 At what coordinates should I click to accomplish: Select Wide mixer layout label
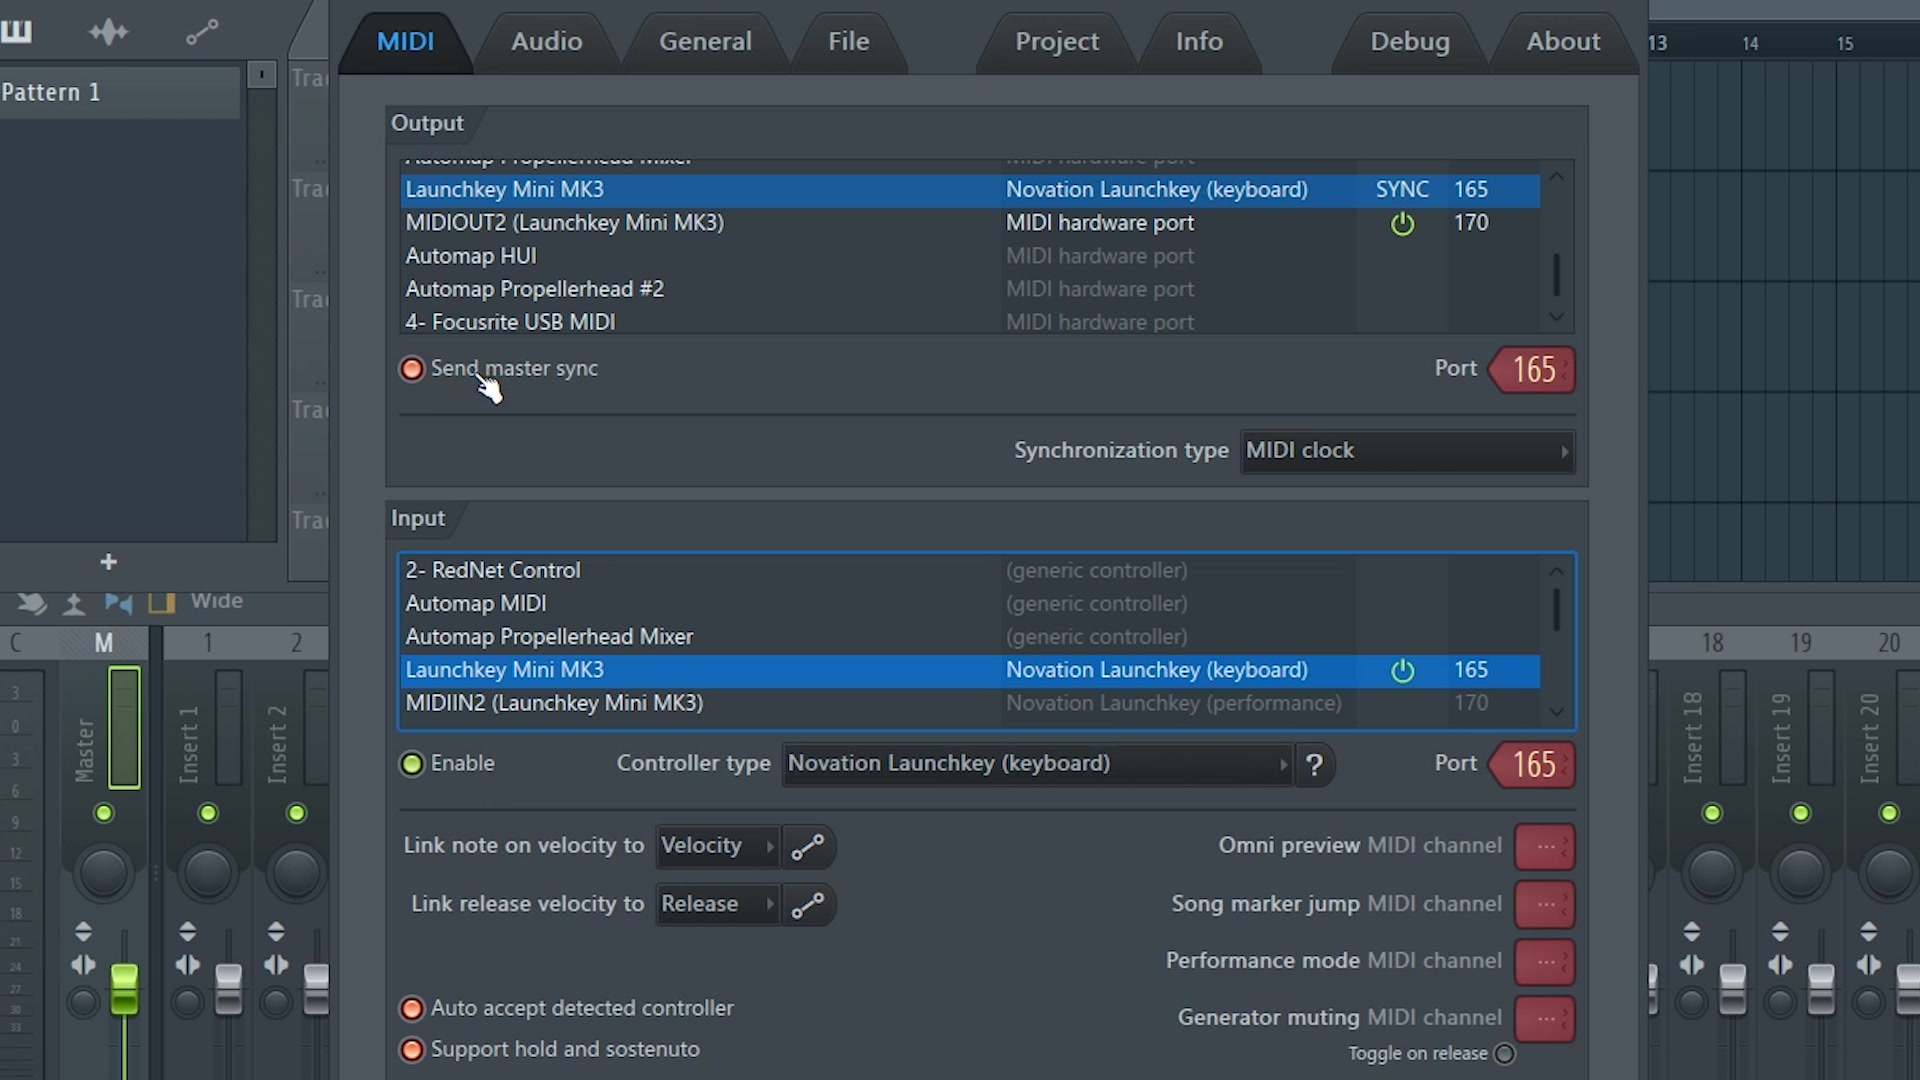coord(217,601)
